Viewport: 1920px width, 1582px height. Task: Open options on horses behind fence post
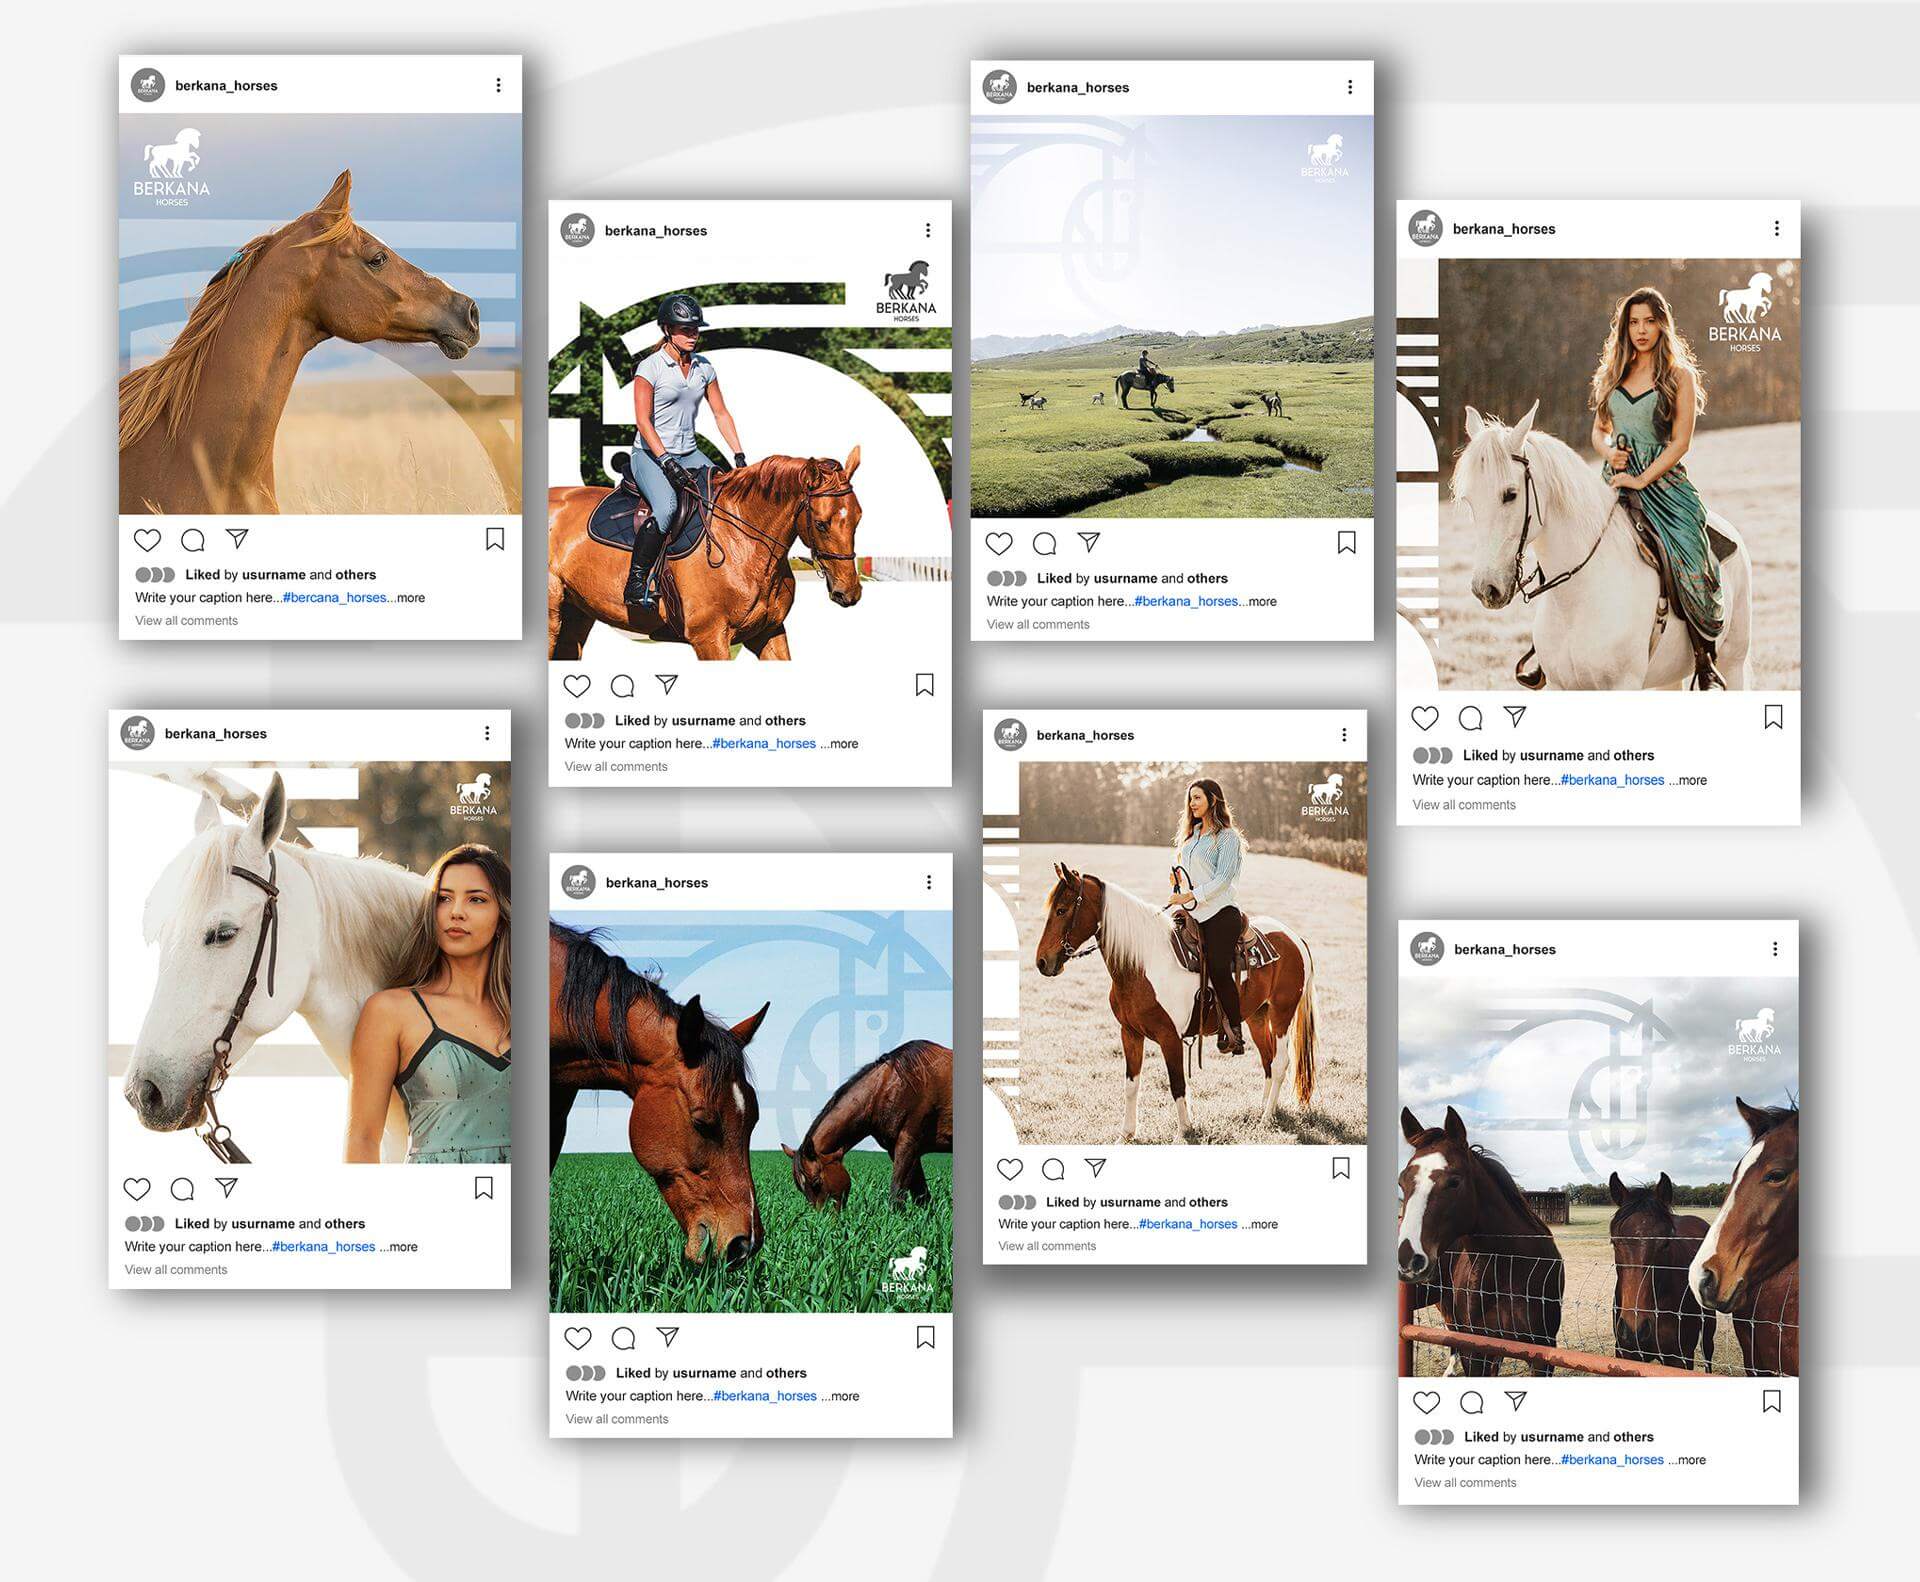coord(1775,949)
